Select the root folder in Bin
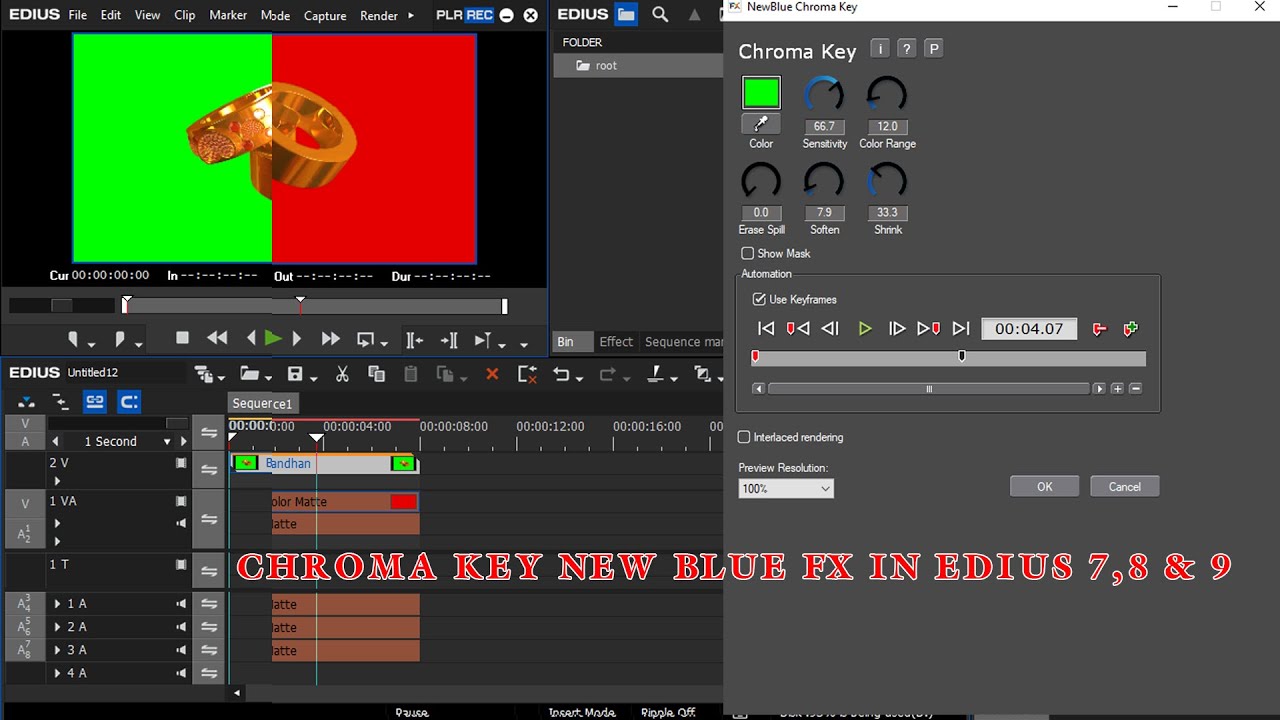Image resolution: width=1280 pixels, height=720 pixels. click(x=606, y=66)
